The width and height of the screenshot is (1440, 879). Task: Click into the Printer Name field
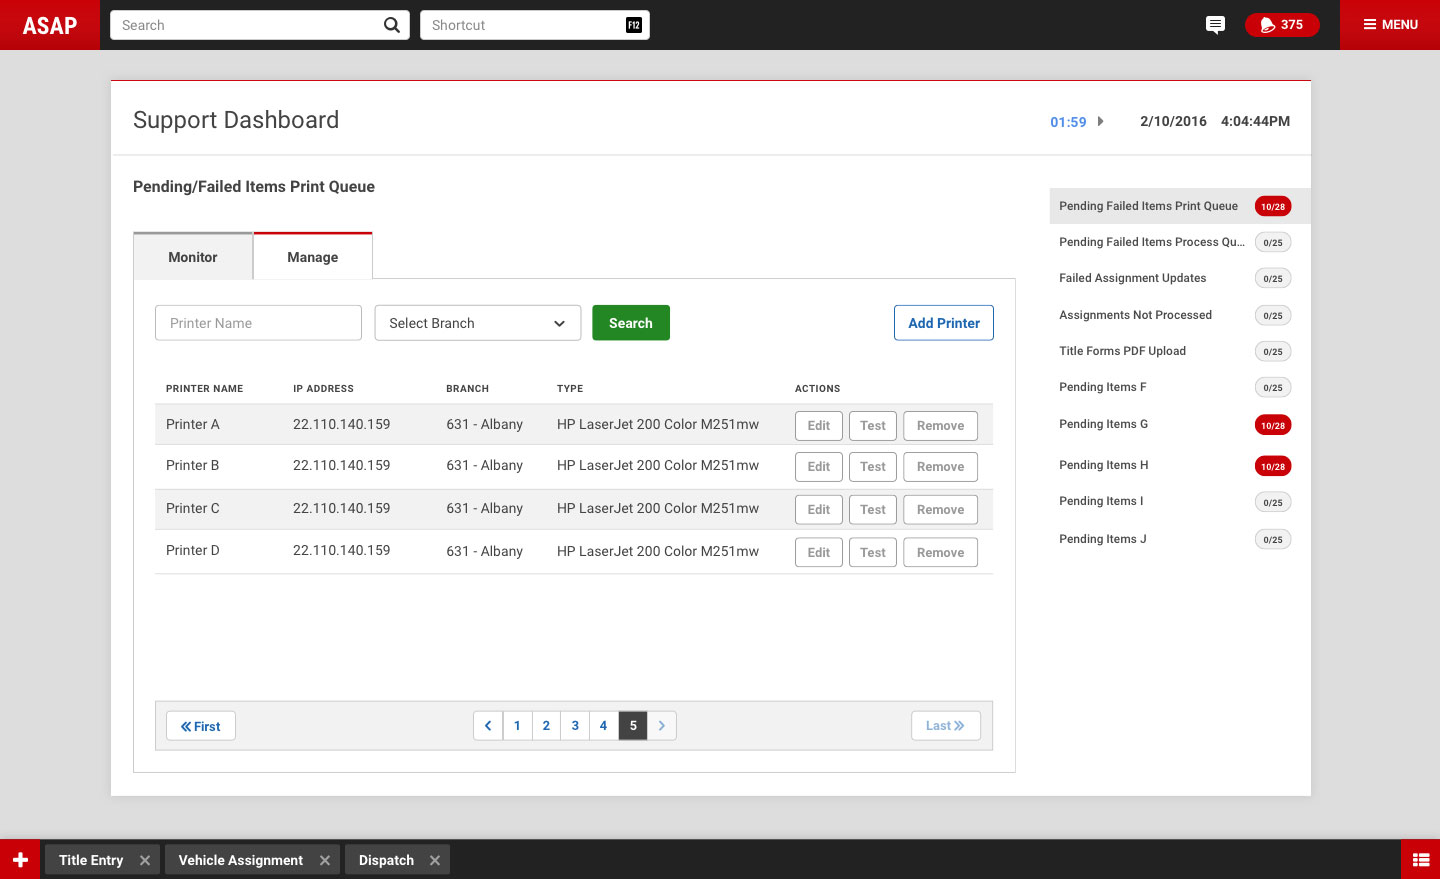click(x=258, y=323)
